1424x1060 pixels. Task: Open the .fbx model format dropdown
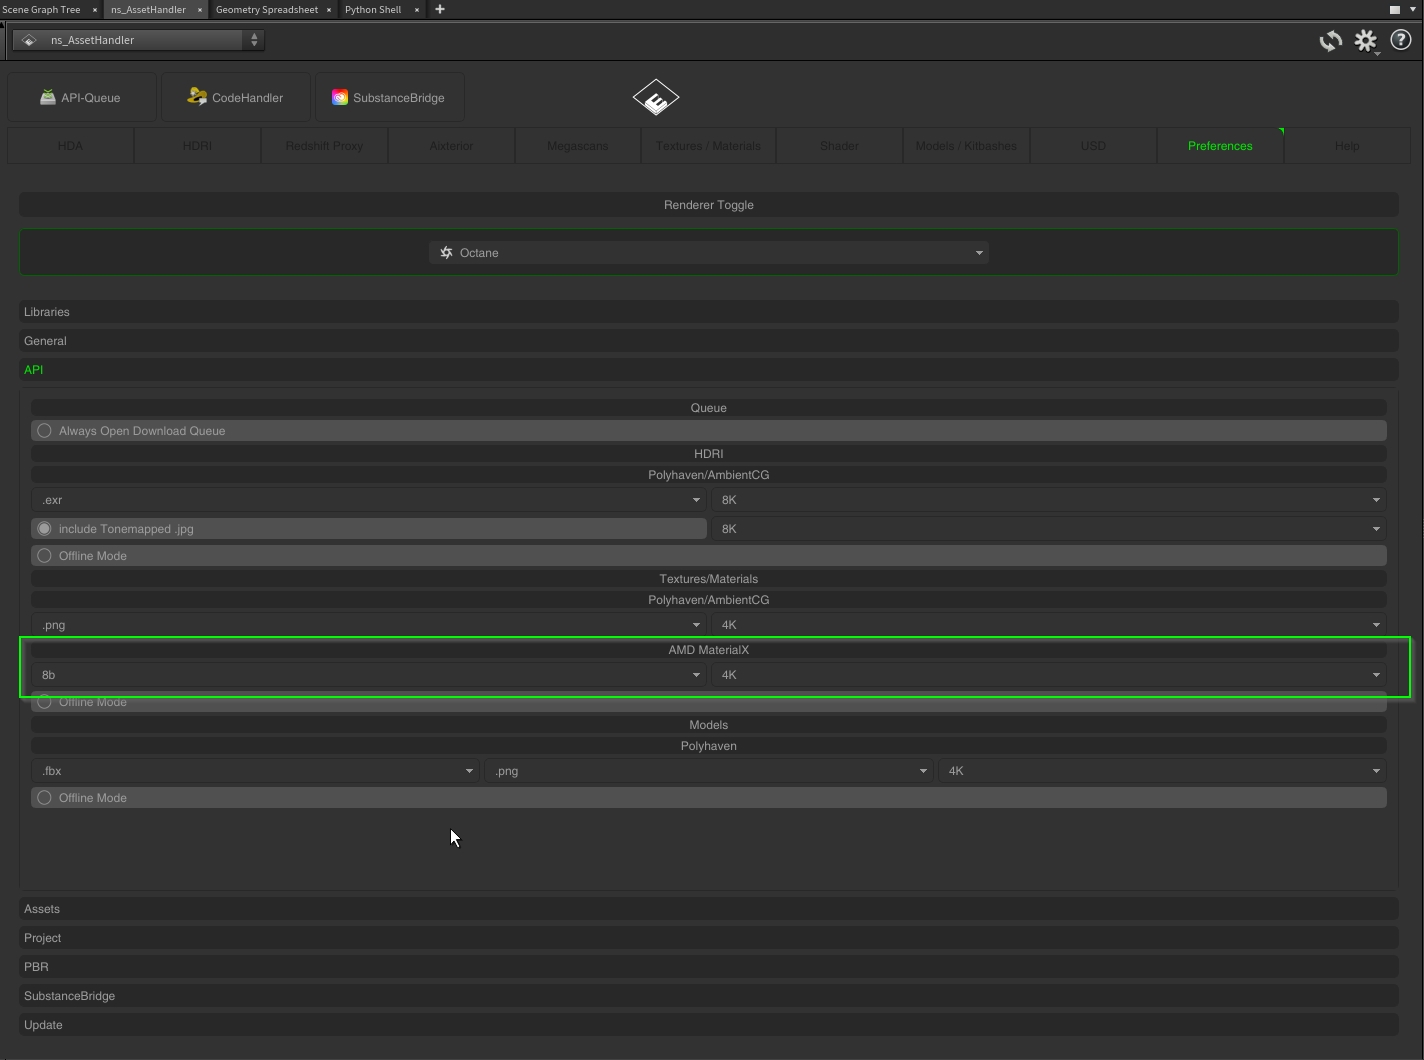coord(255,771)
